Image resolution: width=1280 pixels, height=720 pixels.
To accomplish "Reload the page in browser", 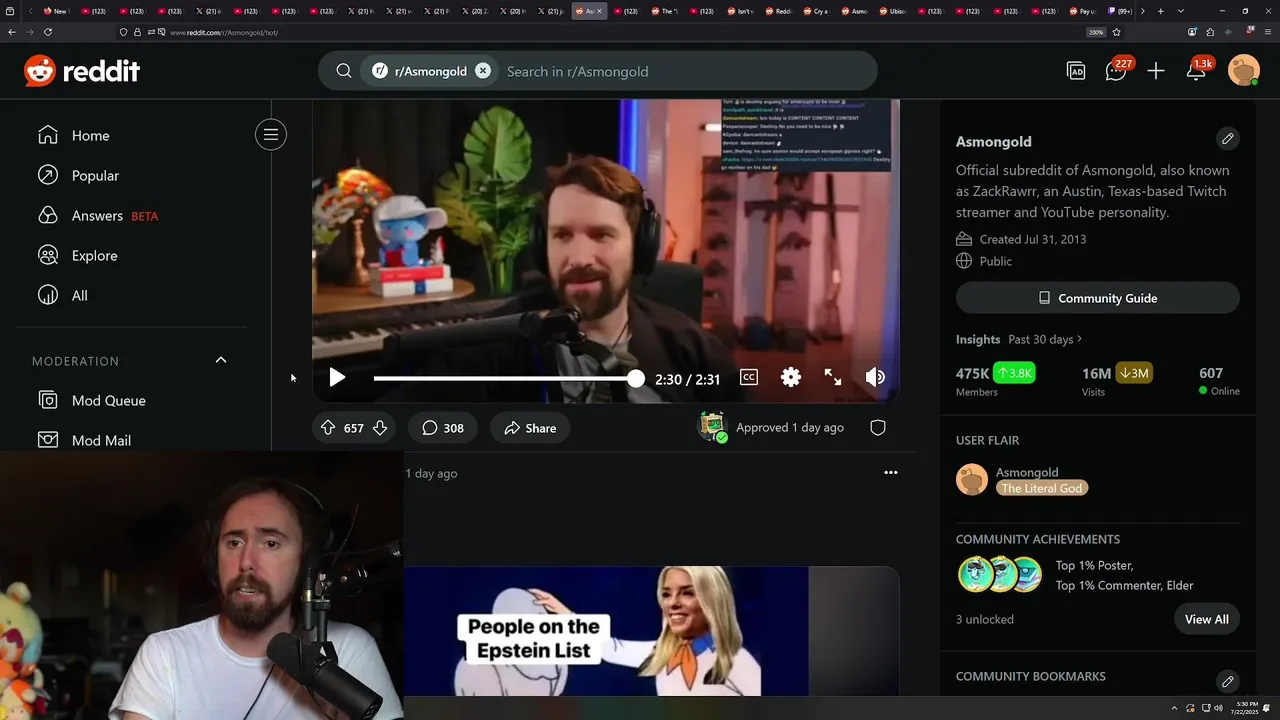I will (47, 32).
